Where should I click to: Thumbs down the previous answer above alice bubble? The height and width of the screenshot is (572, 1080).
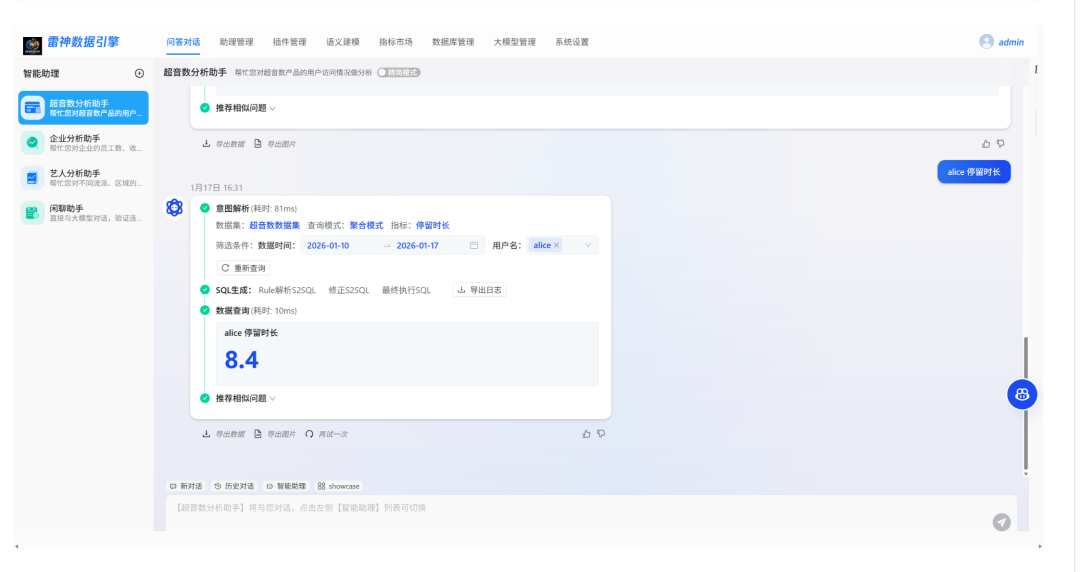(x=1001, y=144)
